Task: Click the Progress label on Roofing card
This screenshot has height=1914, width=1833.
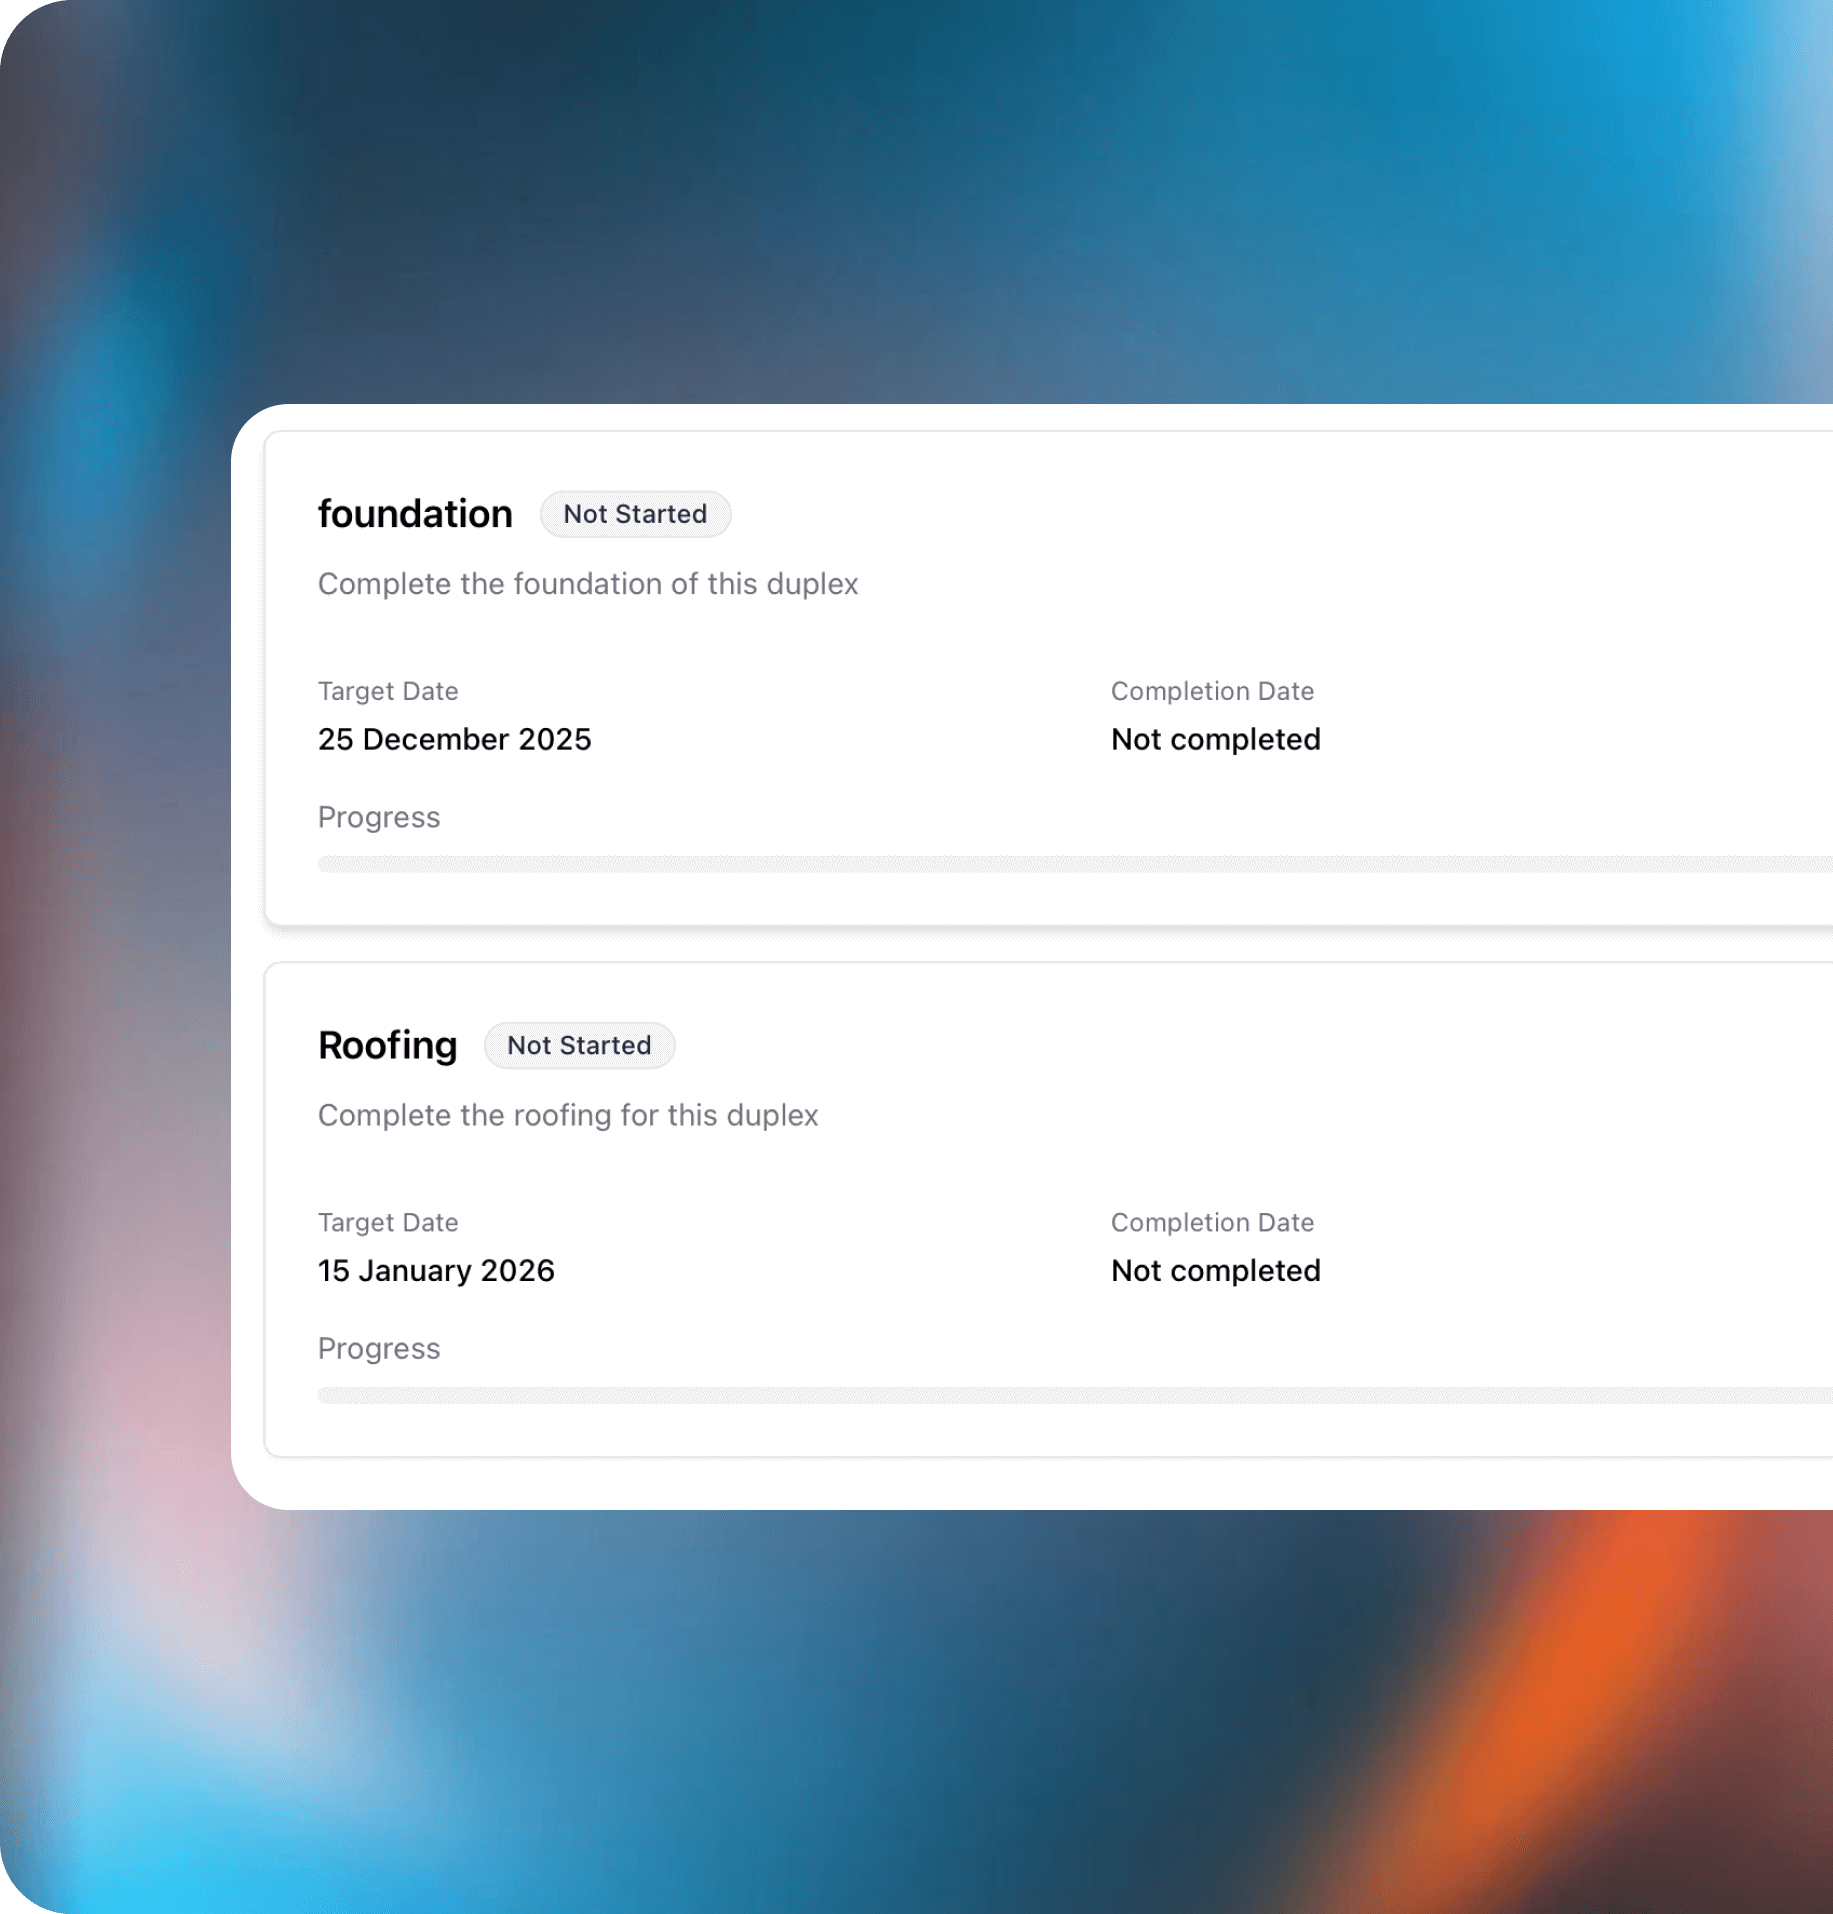Action: 378,1348
